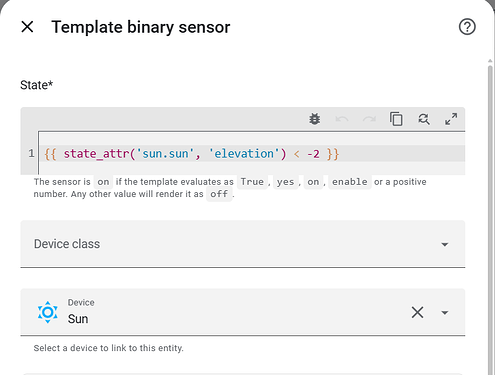The width and height of the screenshot is (495, 375).
Task: Click the 'Template binary sensor' title
Action: pyautogui.click(x=141, y=27)
